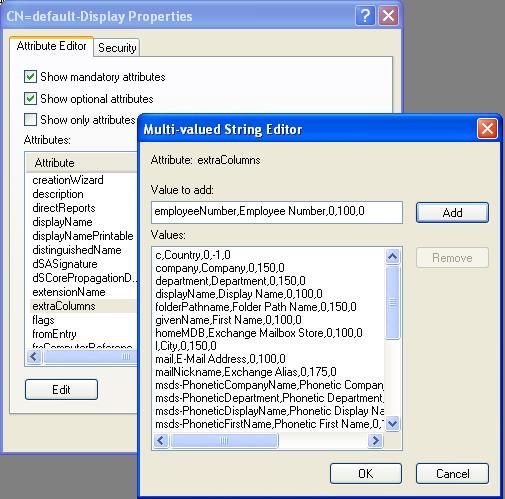505x499 pixels.
Task: Select value company,Company,0,150,0
Action: (x=220, y=268)
